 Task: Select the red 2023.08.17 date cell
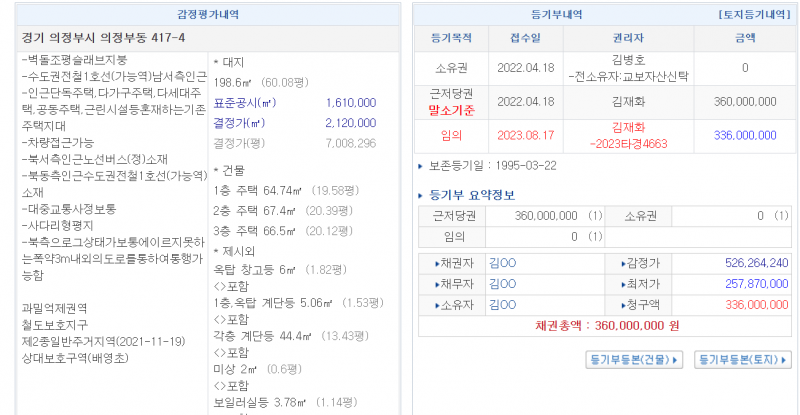tap(518, 134)
